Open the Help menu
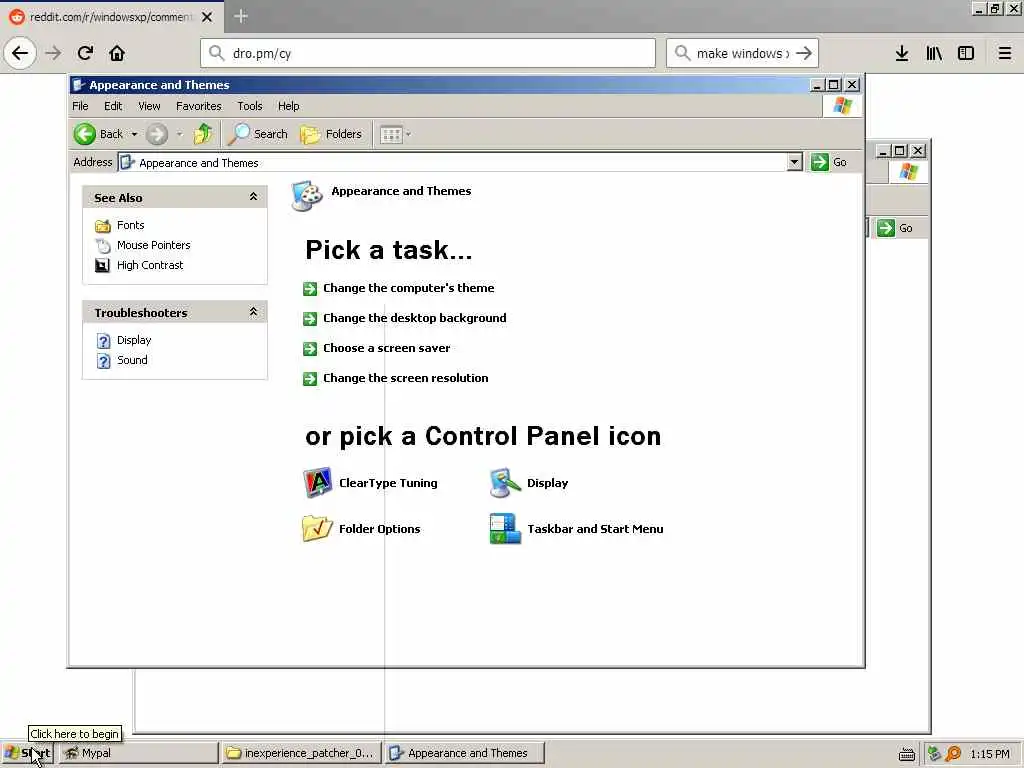Viewport: 1024px width, 768px height. [288, 106]
